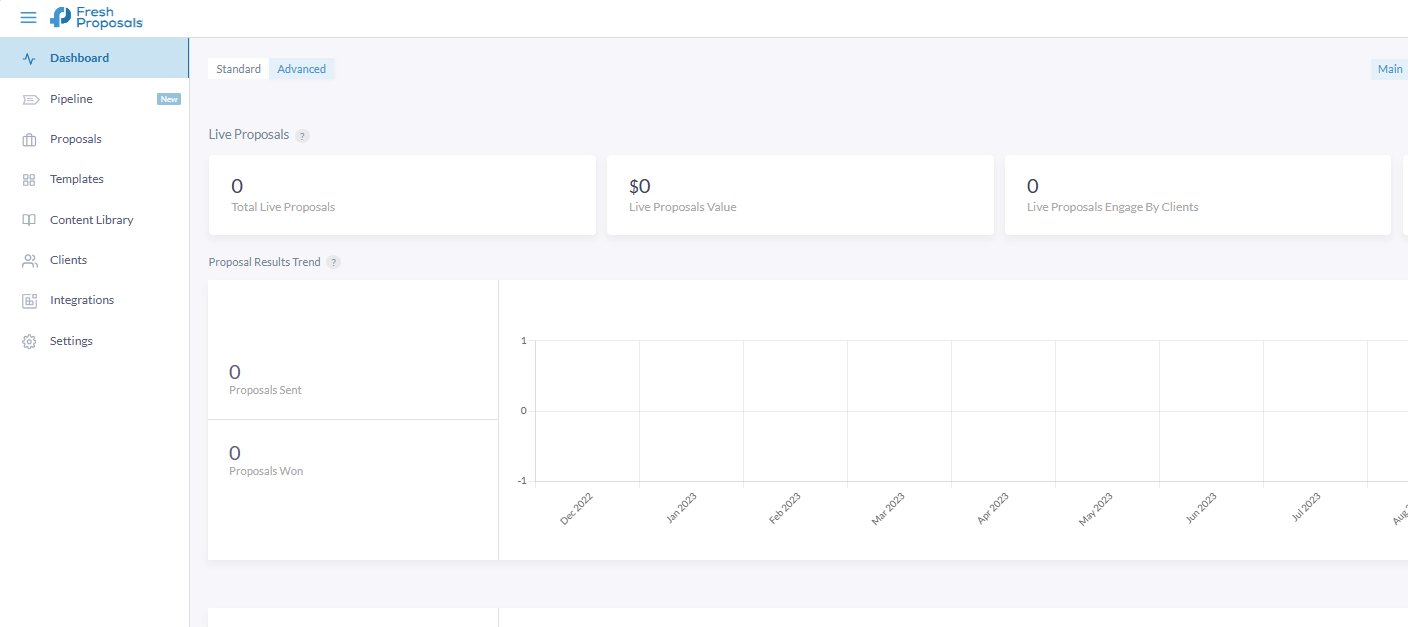This screenshot has height=627, width=1408.
Task: Click the Integrations icon in sidebar
Action: [x=30, y=301]
